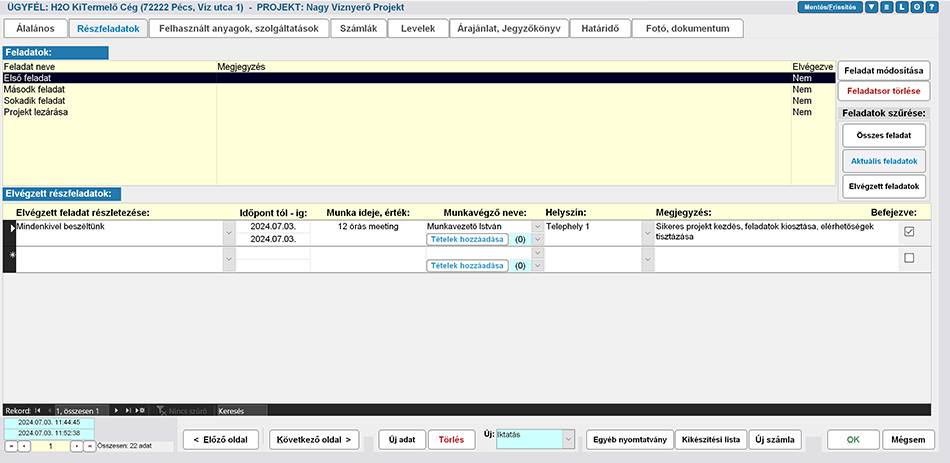Open the Levelek tab

(417, 28)
